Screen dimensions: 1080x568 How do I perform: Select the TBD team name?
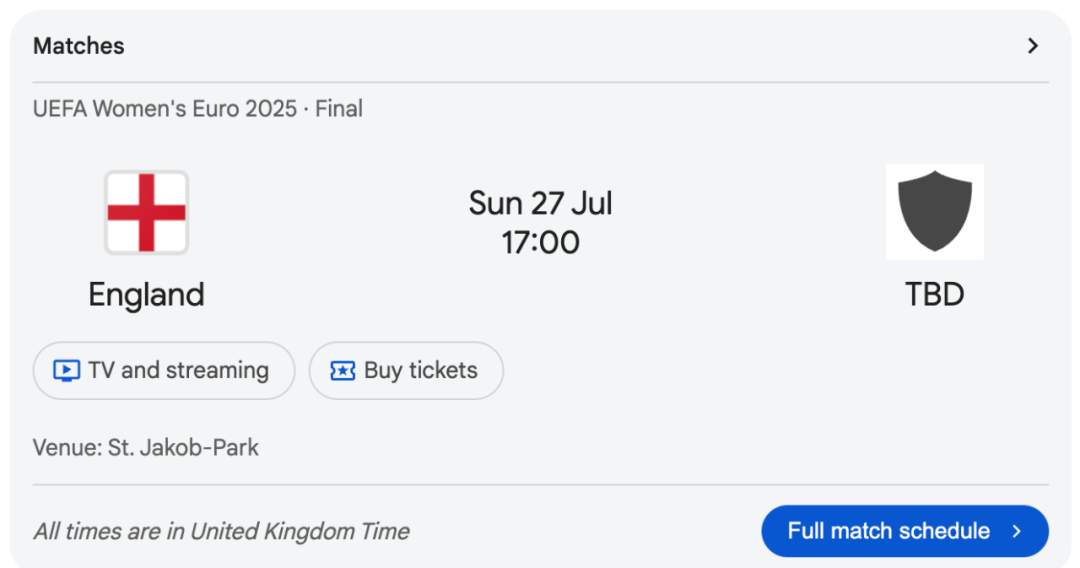click(x=935, y=295)
